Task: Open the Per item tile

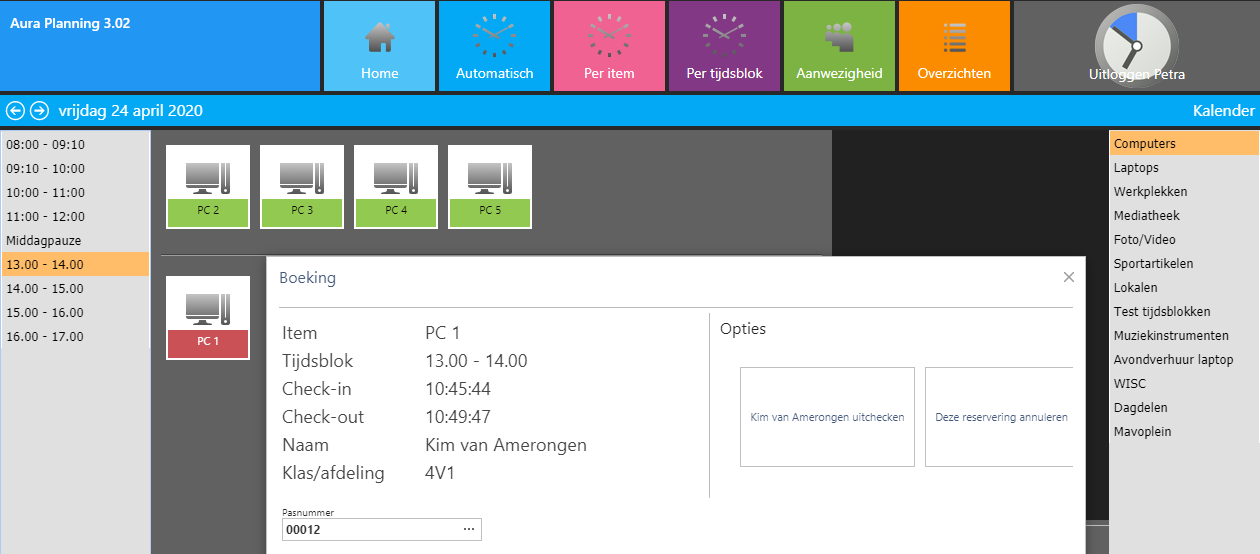Action: click(x=609, y=47)
